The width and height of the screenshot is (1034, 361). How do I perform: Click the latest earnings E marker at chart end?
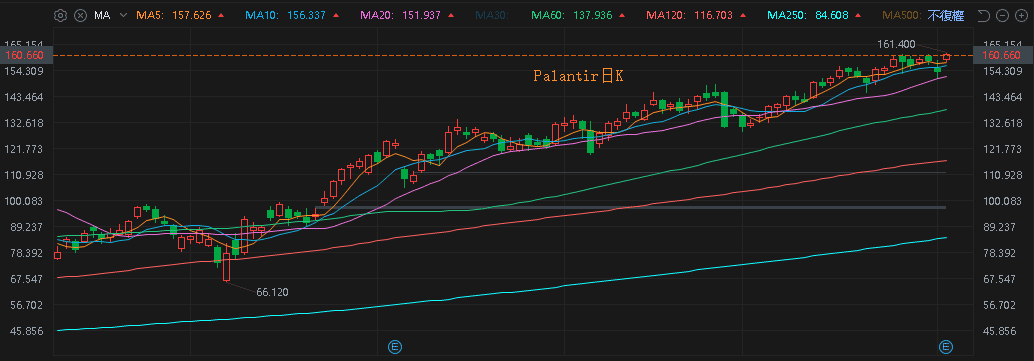point(946,346)
